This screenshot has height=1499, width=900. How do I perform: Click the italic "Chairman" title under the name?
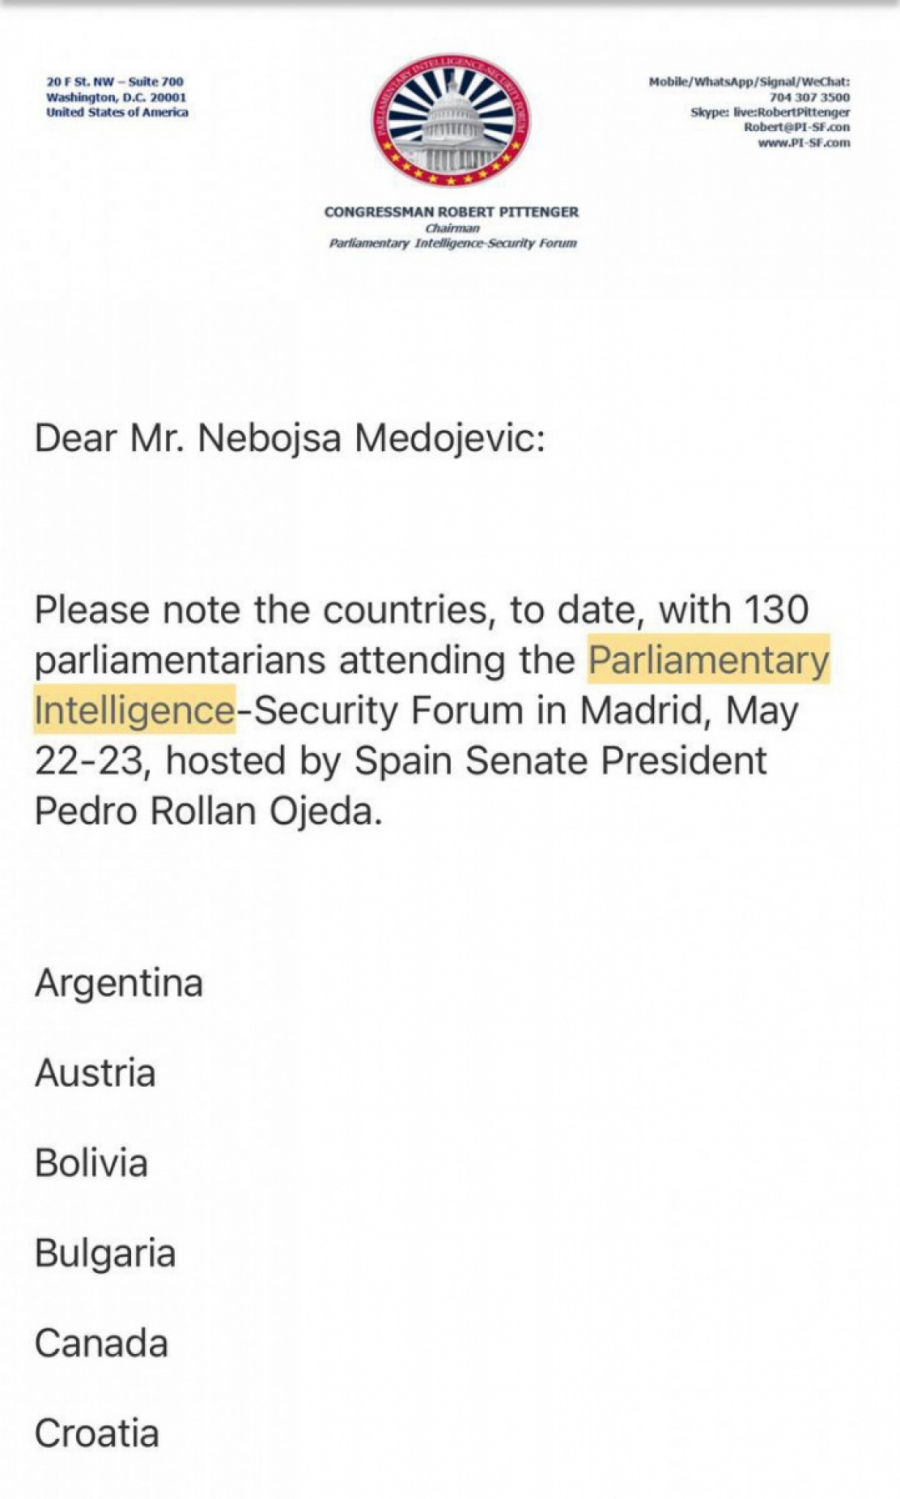click(452, 228)
